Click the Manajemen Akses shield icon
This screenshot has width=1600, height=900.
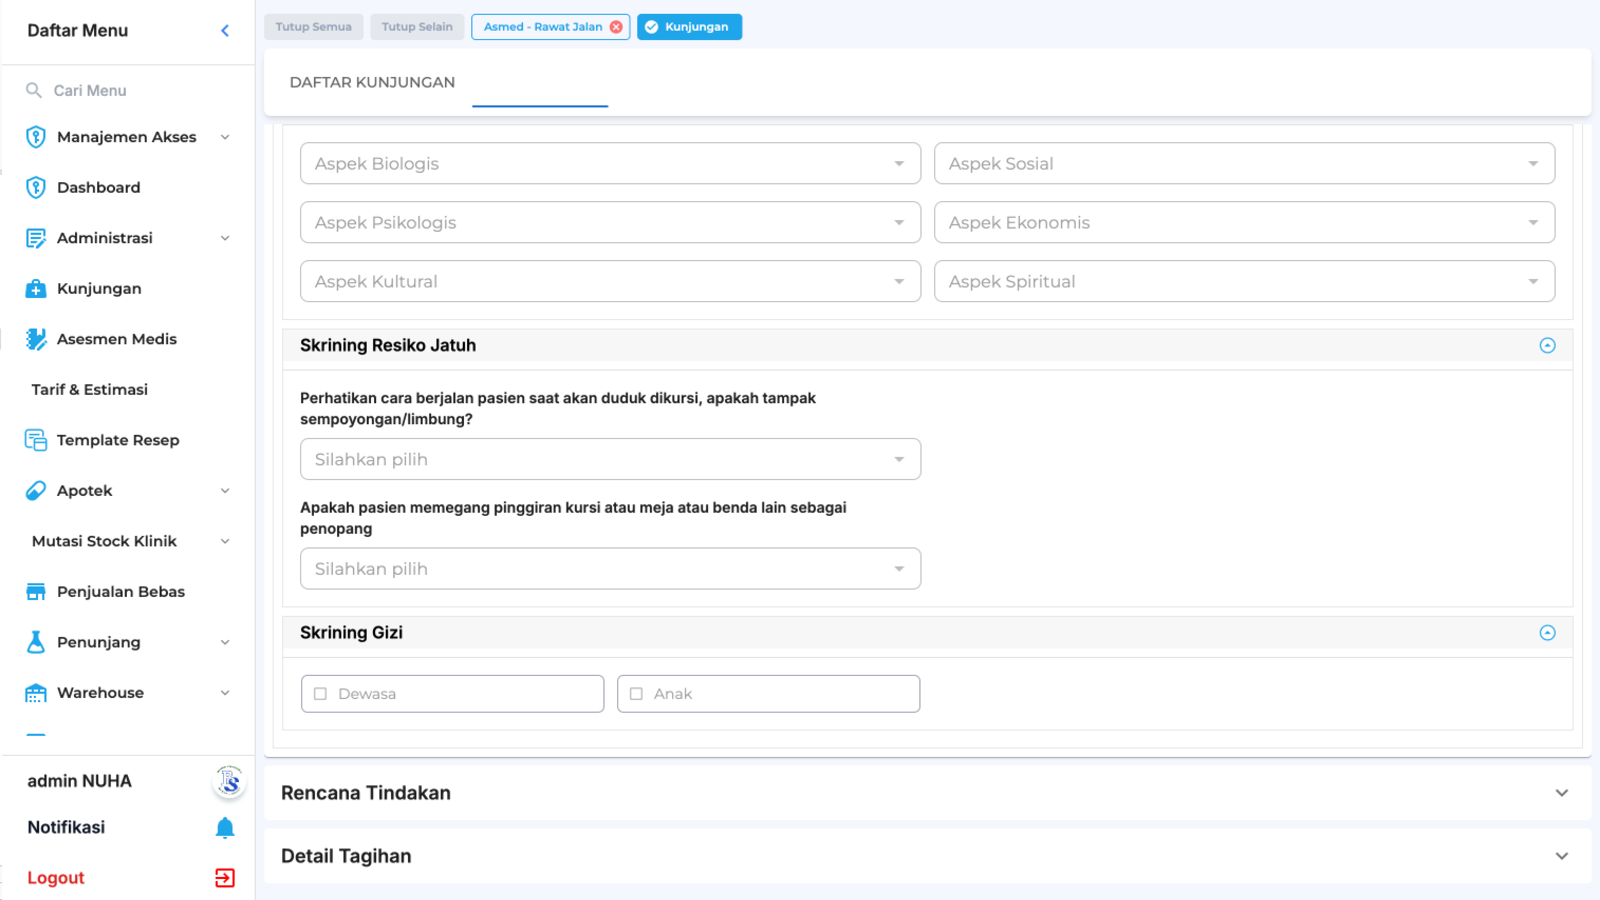tap(36, 137)
